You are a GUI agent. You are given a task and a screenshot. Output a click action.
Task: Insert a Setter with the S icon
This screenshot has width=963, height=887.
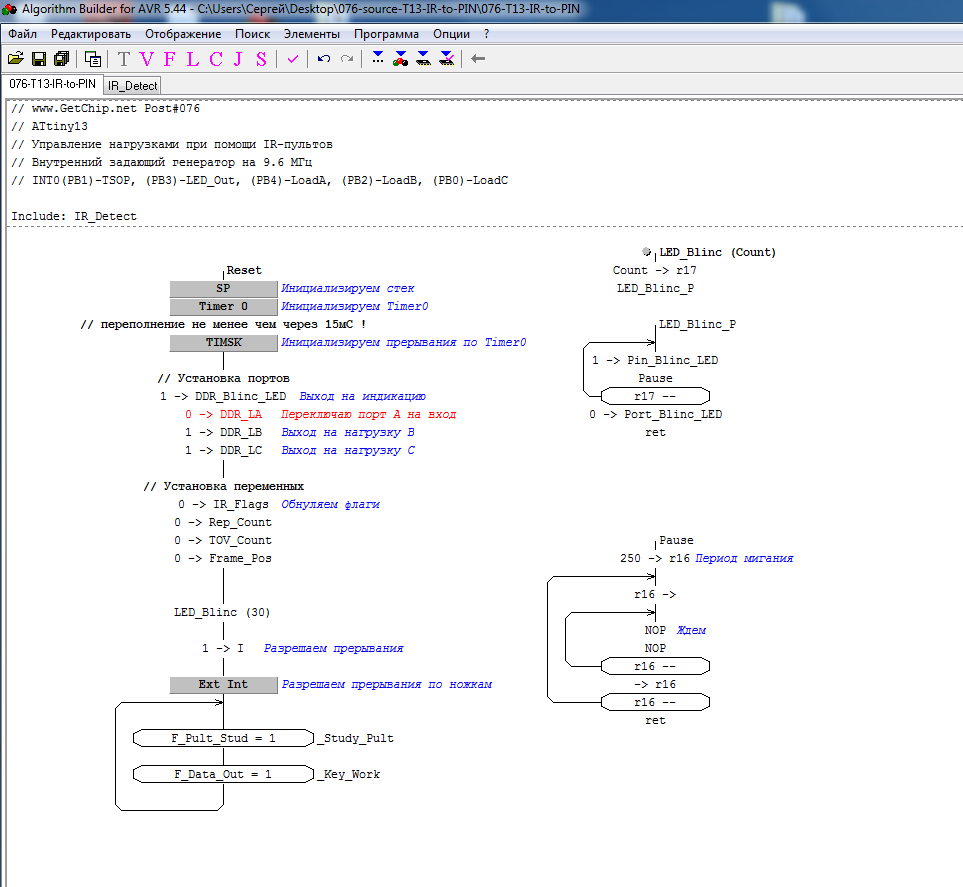click(261, 59)
